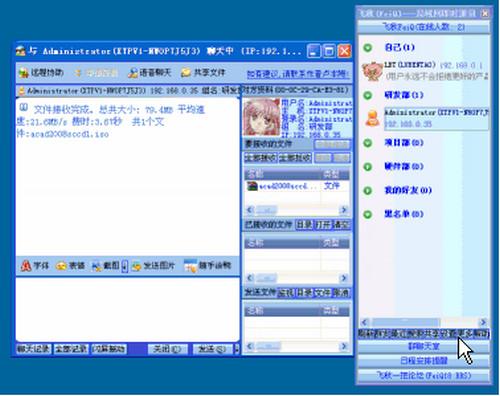This screenshot has width=500, height=396.
Task: Open the 聊天记录 chat history
Action: pos(34,349)
